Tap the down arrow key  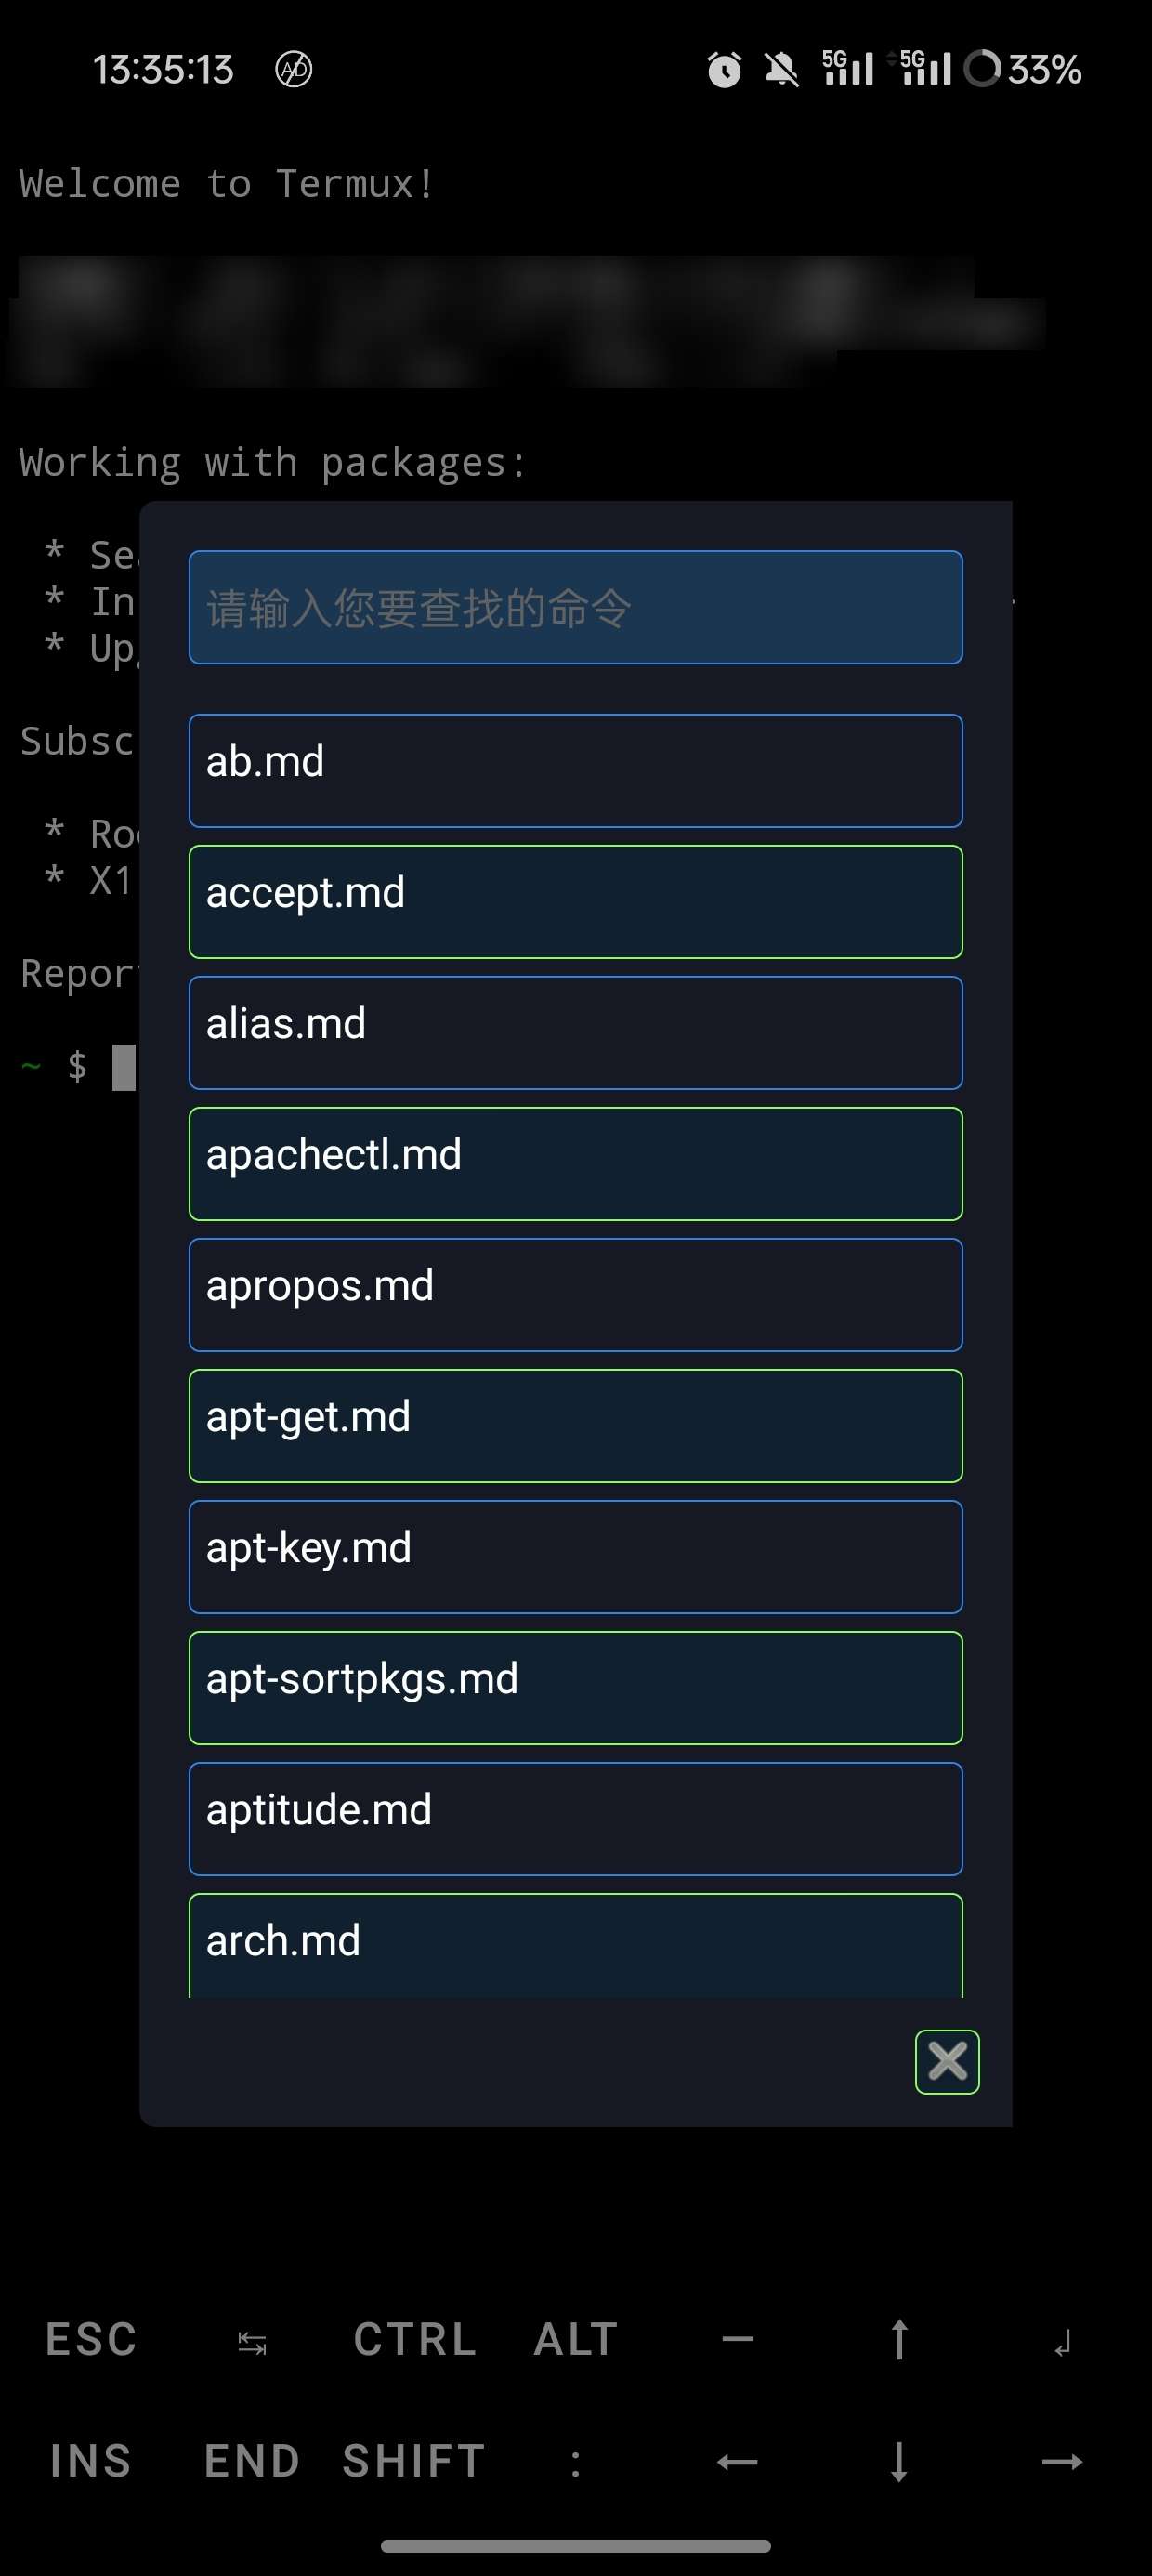[x=899, y=2461]
